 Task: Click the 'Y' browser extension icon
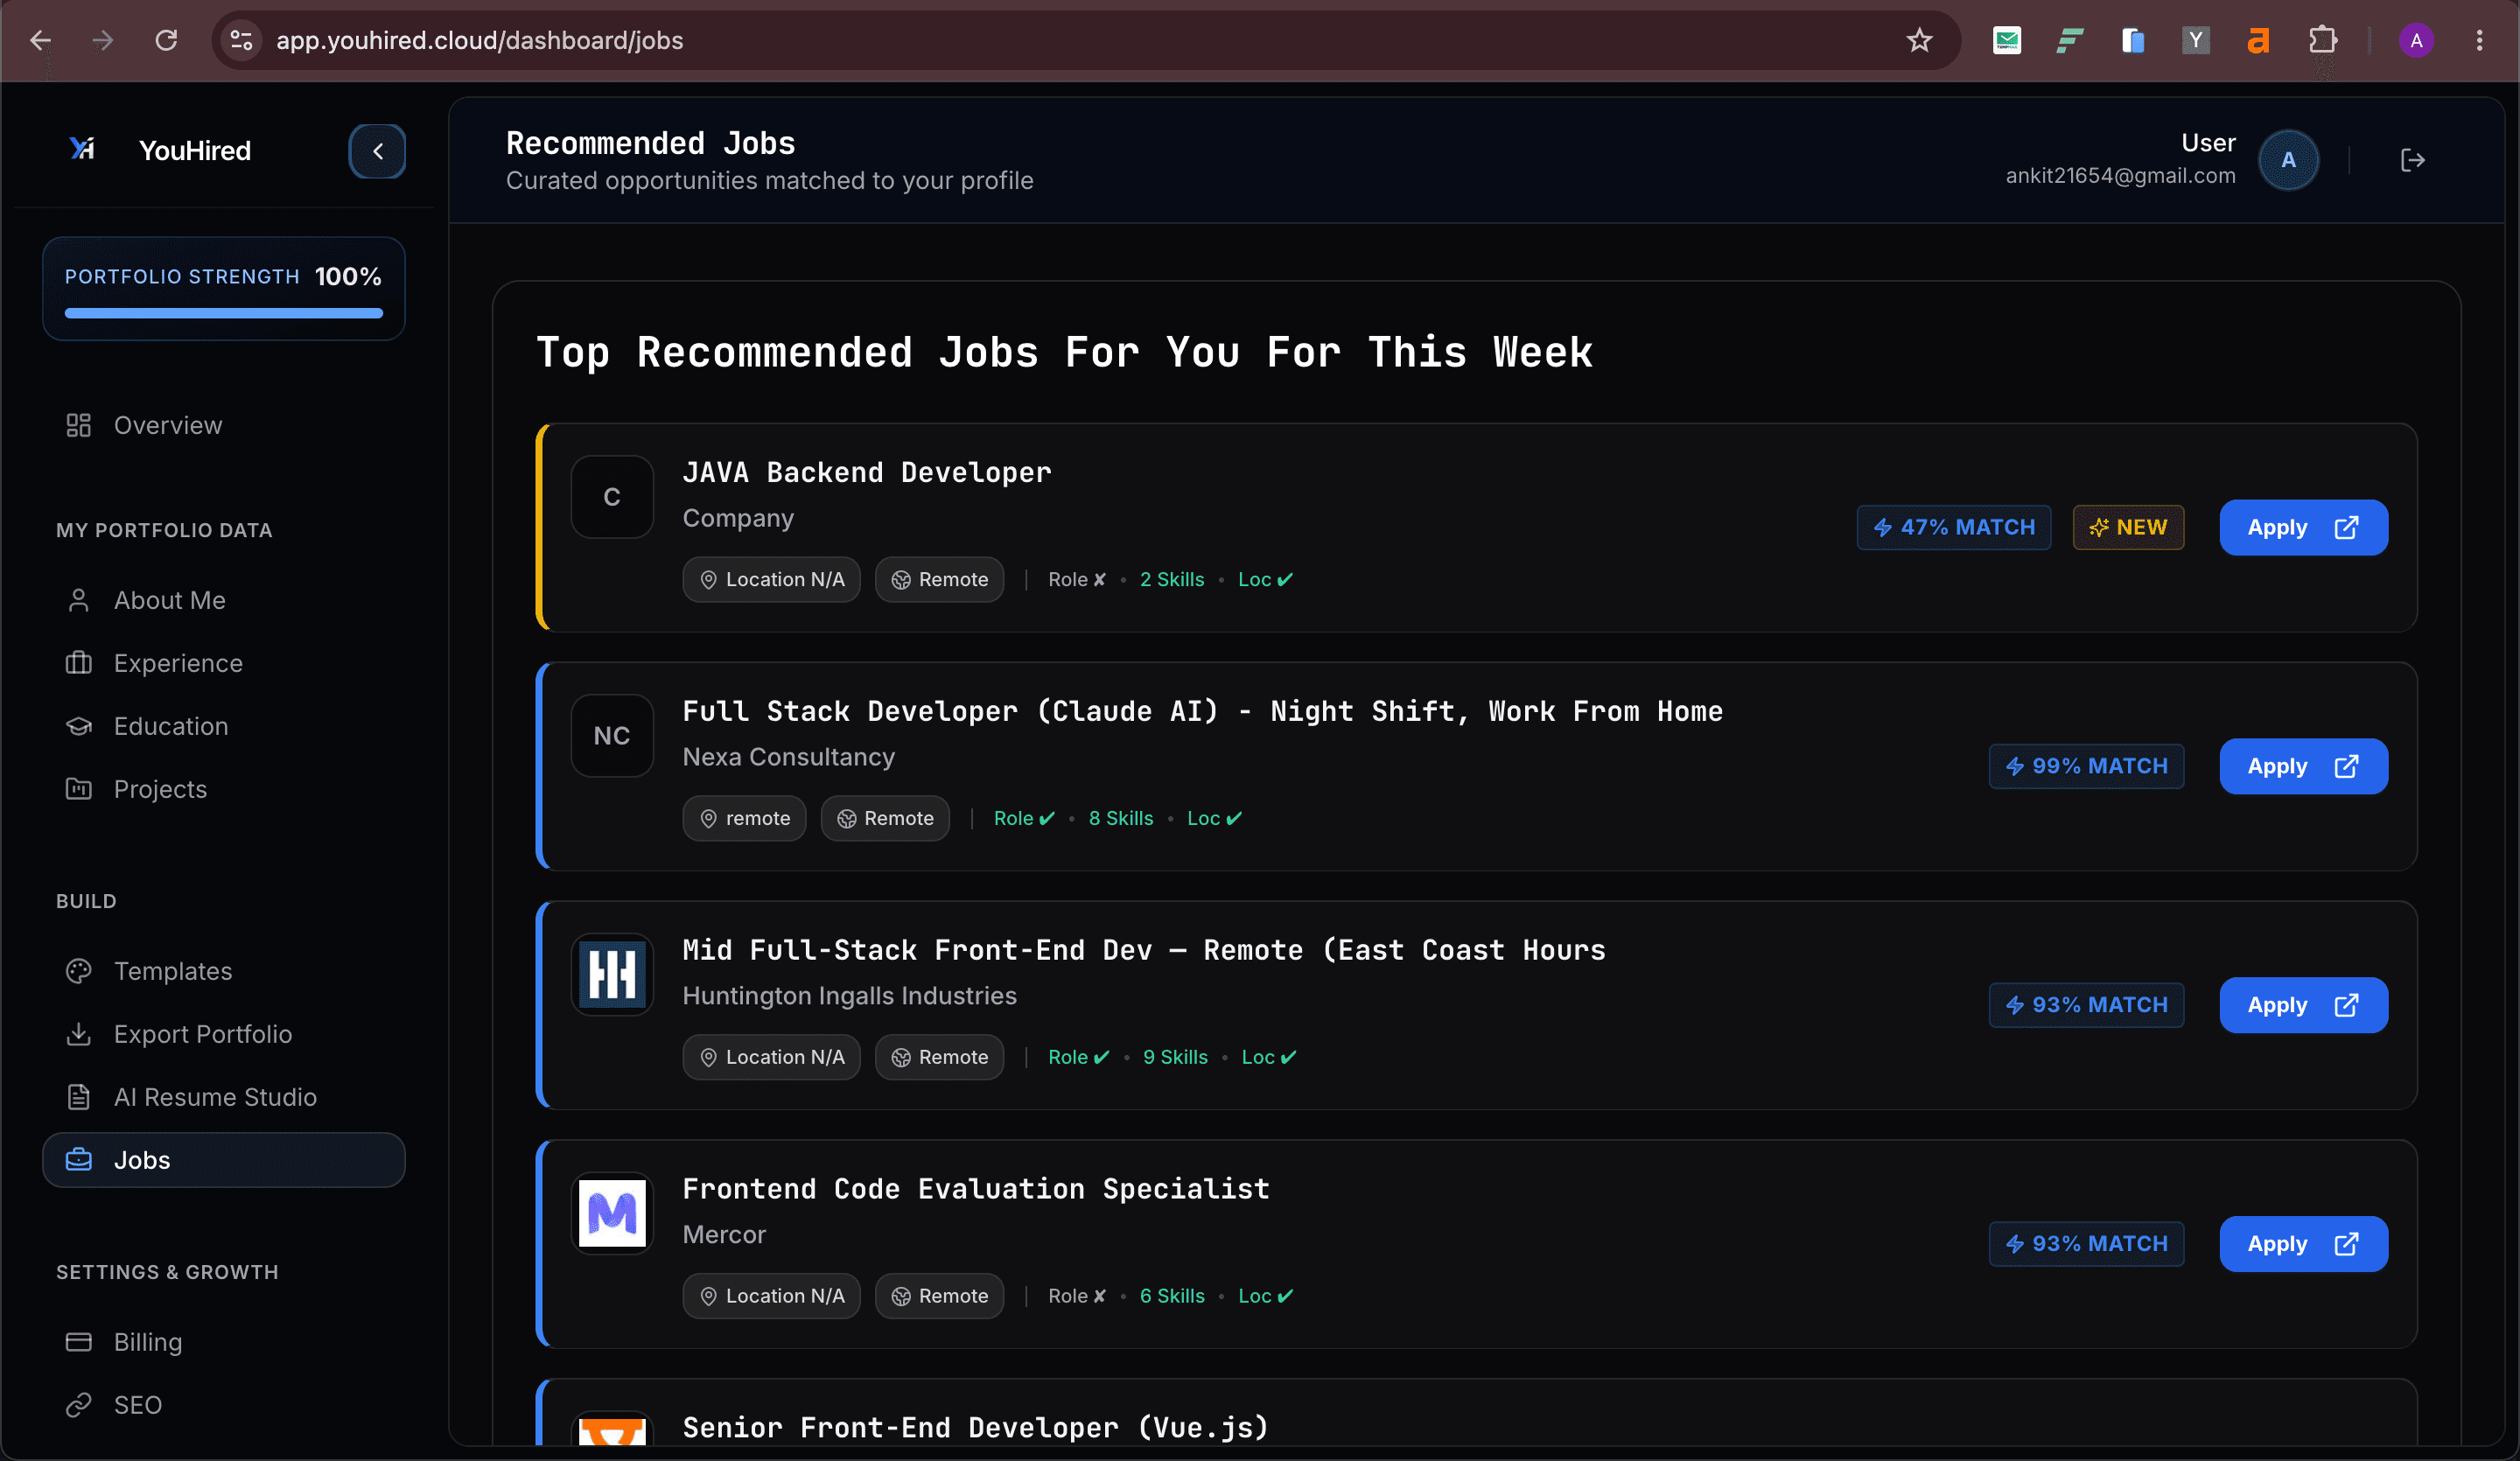tap(2195, 40)
